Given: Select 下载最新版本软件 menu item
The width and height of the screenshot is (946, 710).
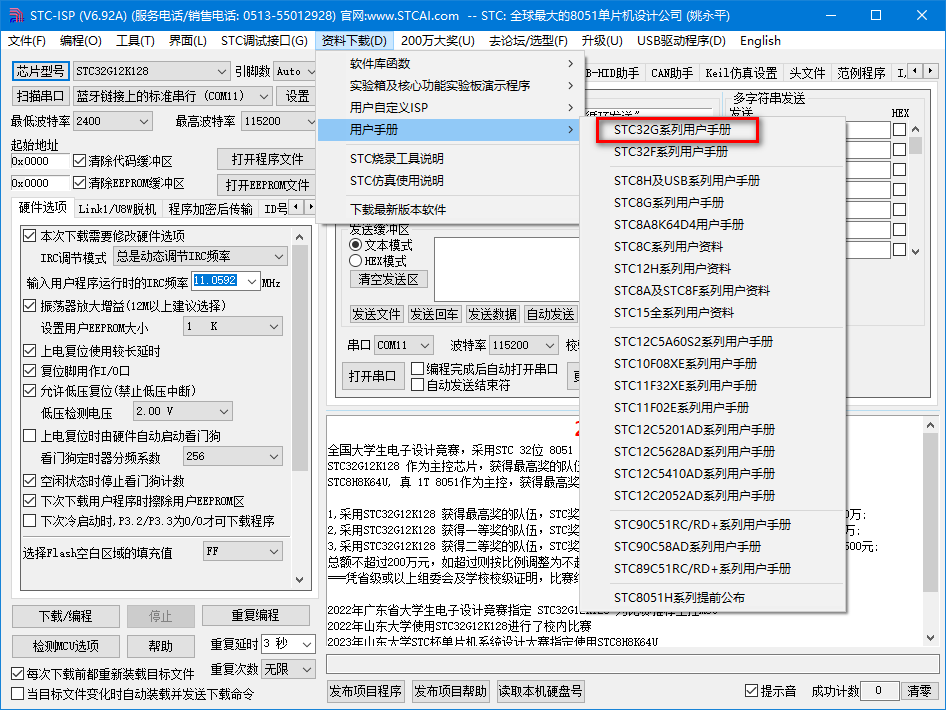Looking at the screenshot, I should [x=398, y=209].
